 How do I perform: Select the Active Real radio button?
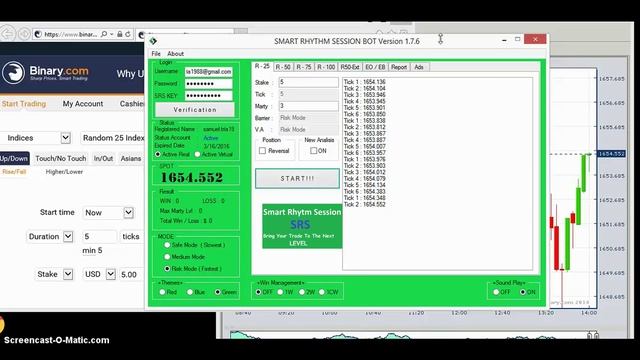pyautogui.click(x=158, y=154)
